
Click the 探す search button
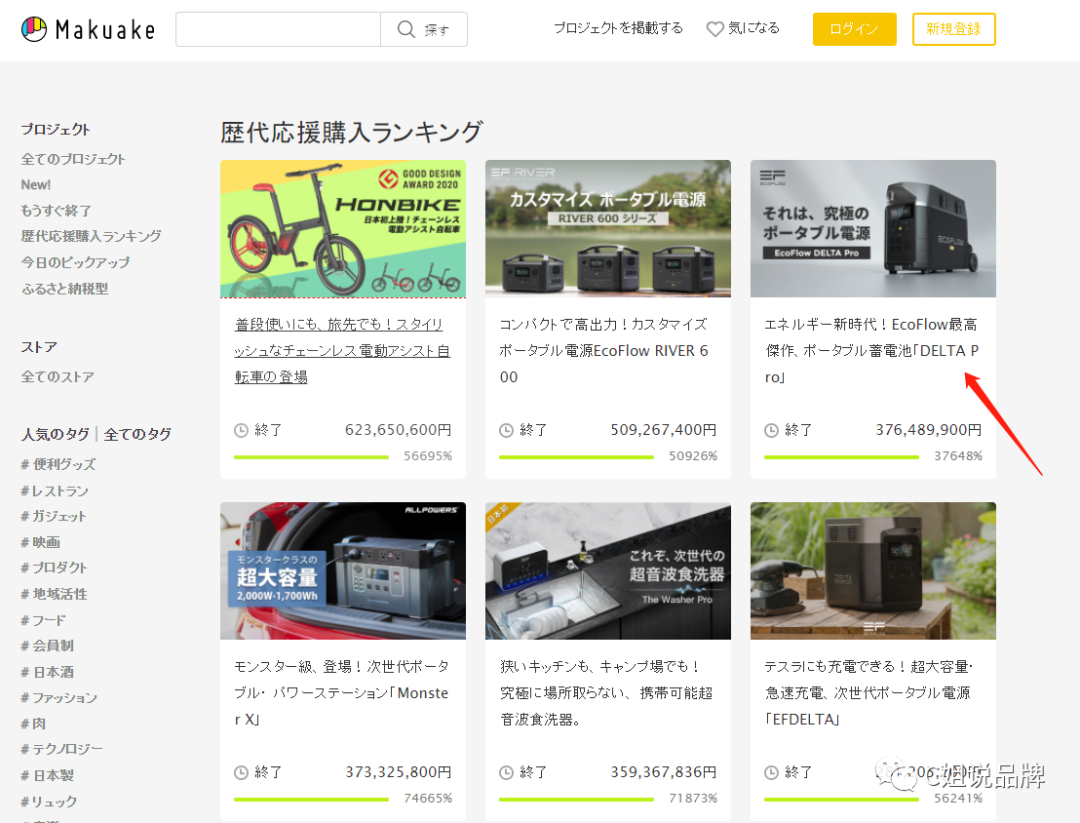(x=424, y=29)
